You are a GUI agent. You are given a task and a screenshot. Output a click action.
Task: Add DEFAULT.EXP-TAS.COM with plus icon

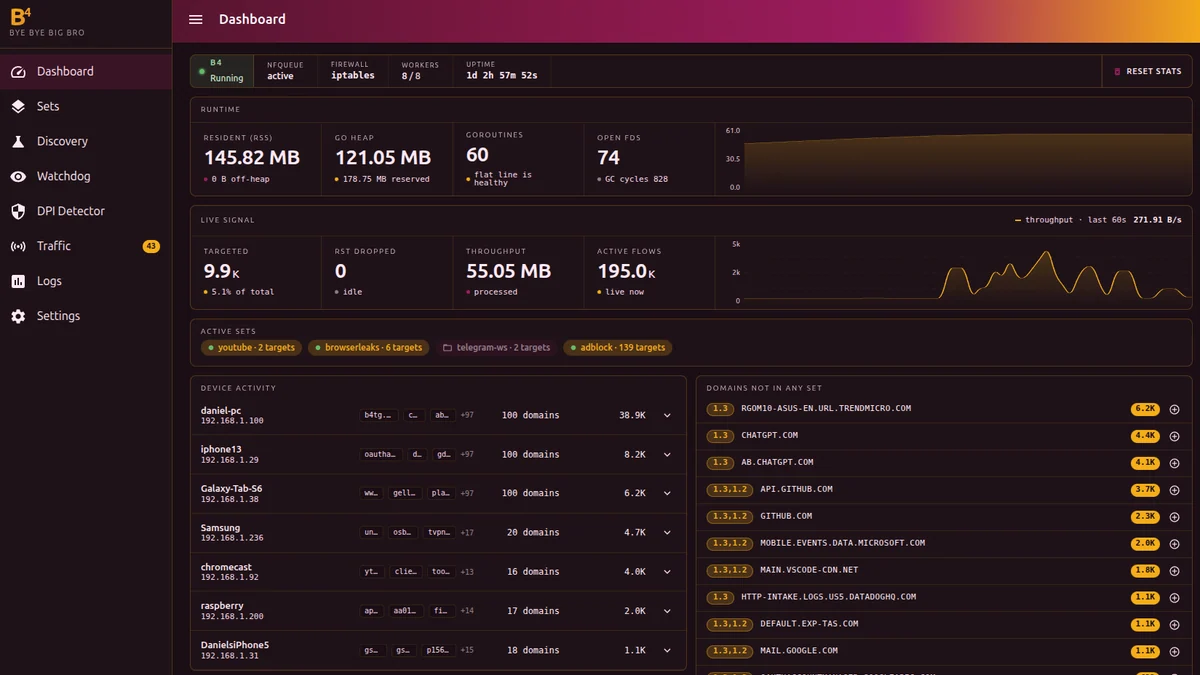[1174, 625]
